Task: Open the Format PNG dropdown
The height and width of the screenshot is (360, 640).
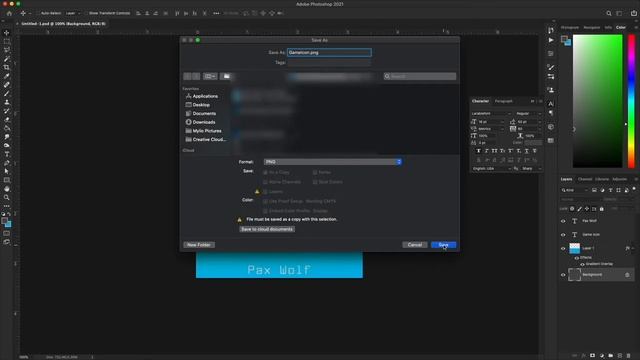Action: click(333, 162)
